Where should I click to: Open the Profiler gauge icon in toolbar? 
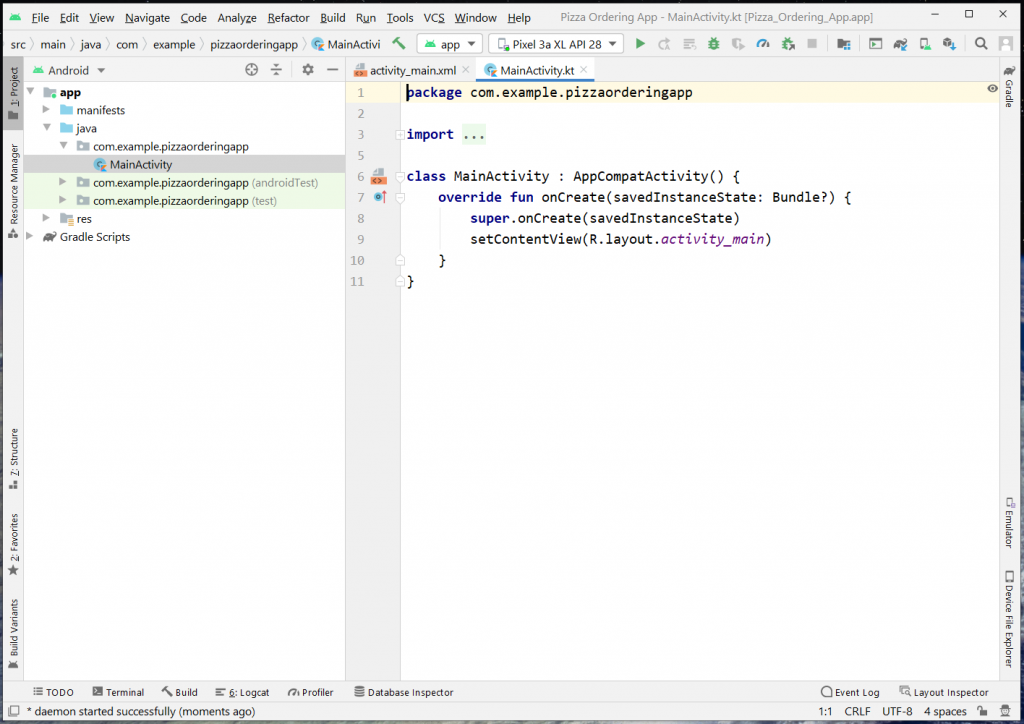763,44
